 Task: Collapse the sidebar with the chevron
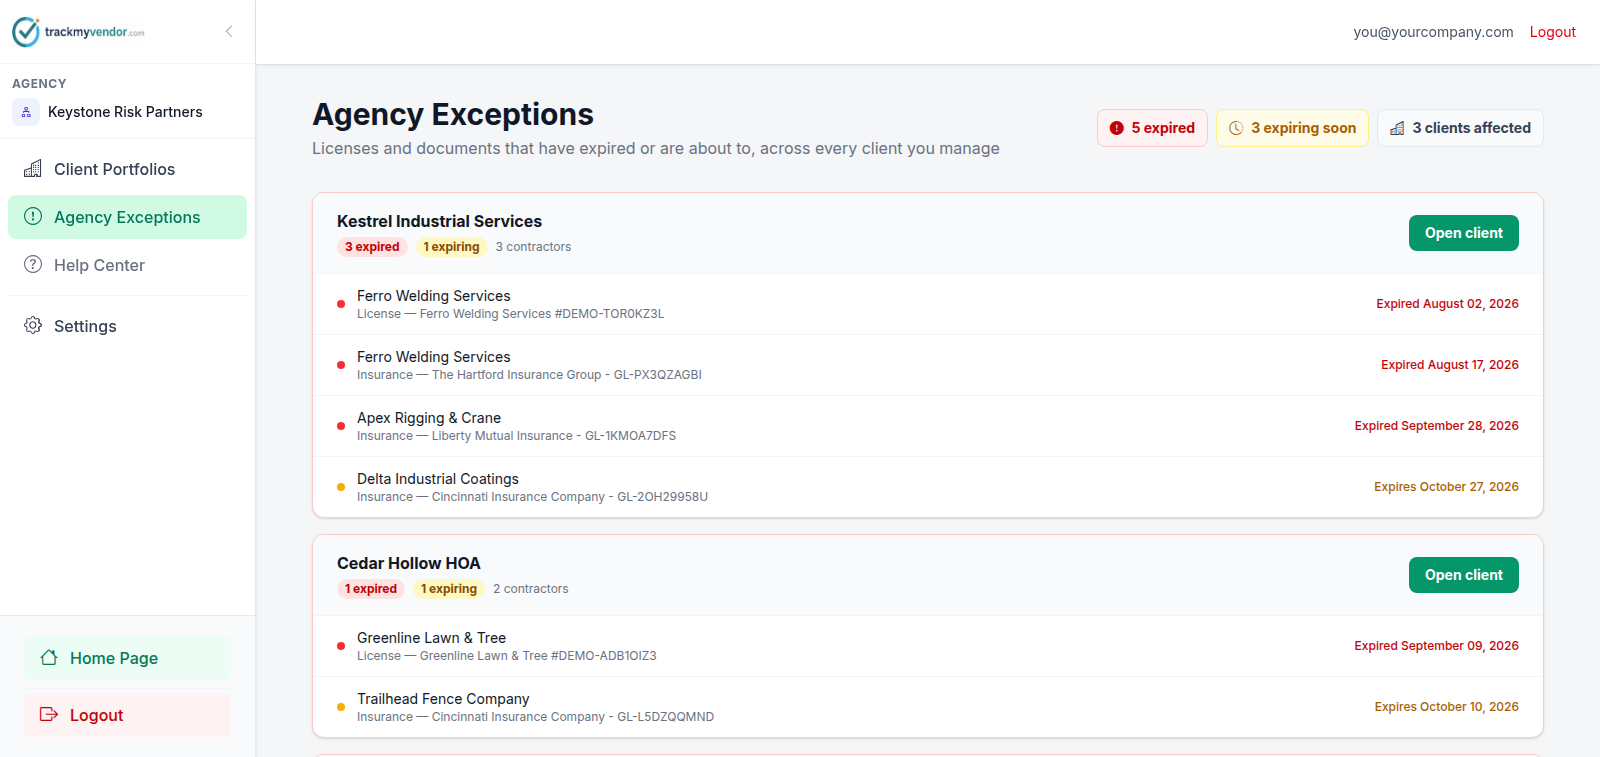pyautogui.click(x=229, y=31)
